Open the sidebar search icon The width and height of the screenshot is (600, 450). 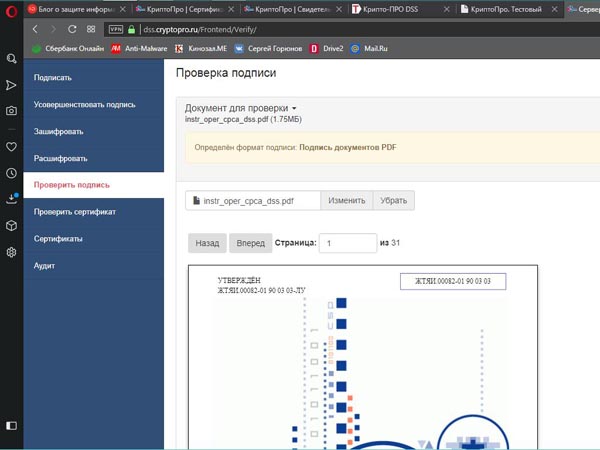click(x=11, y=59)
